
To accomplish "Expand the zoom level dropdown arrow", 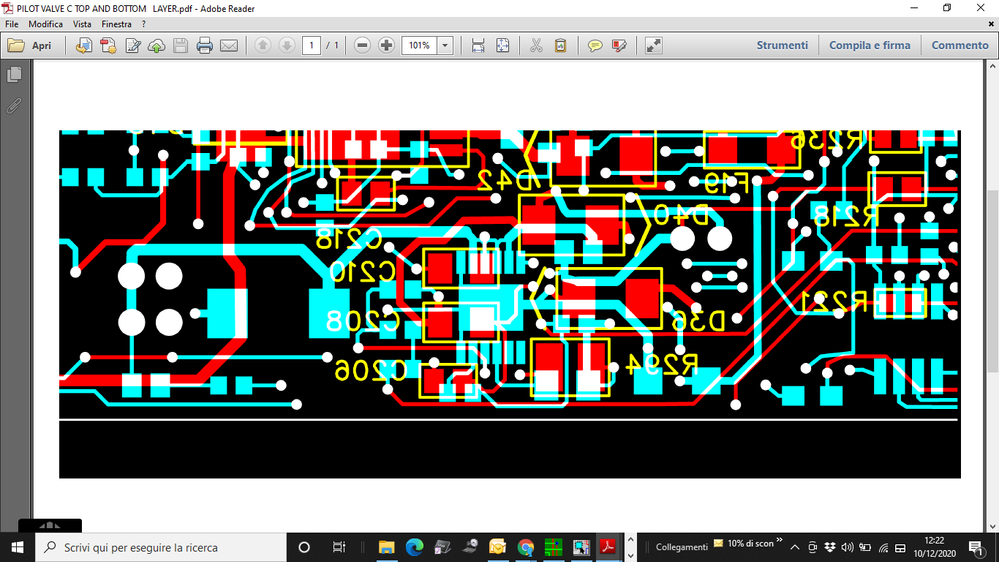I will point(445,45).
